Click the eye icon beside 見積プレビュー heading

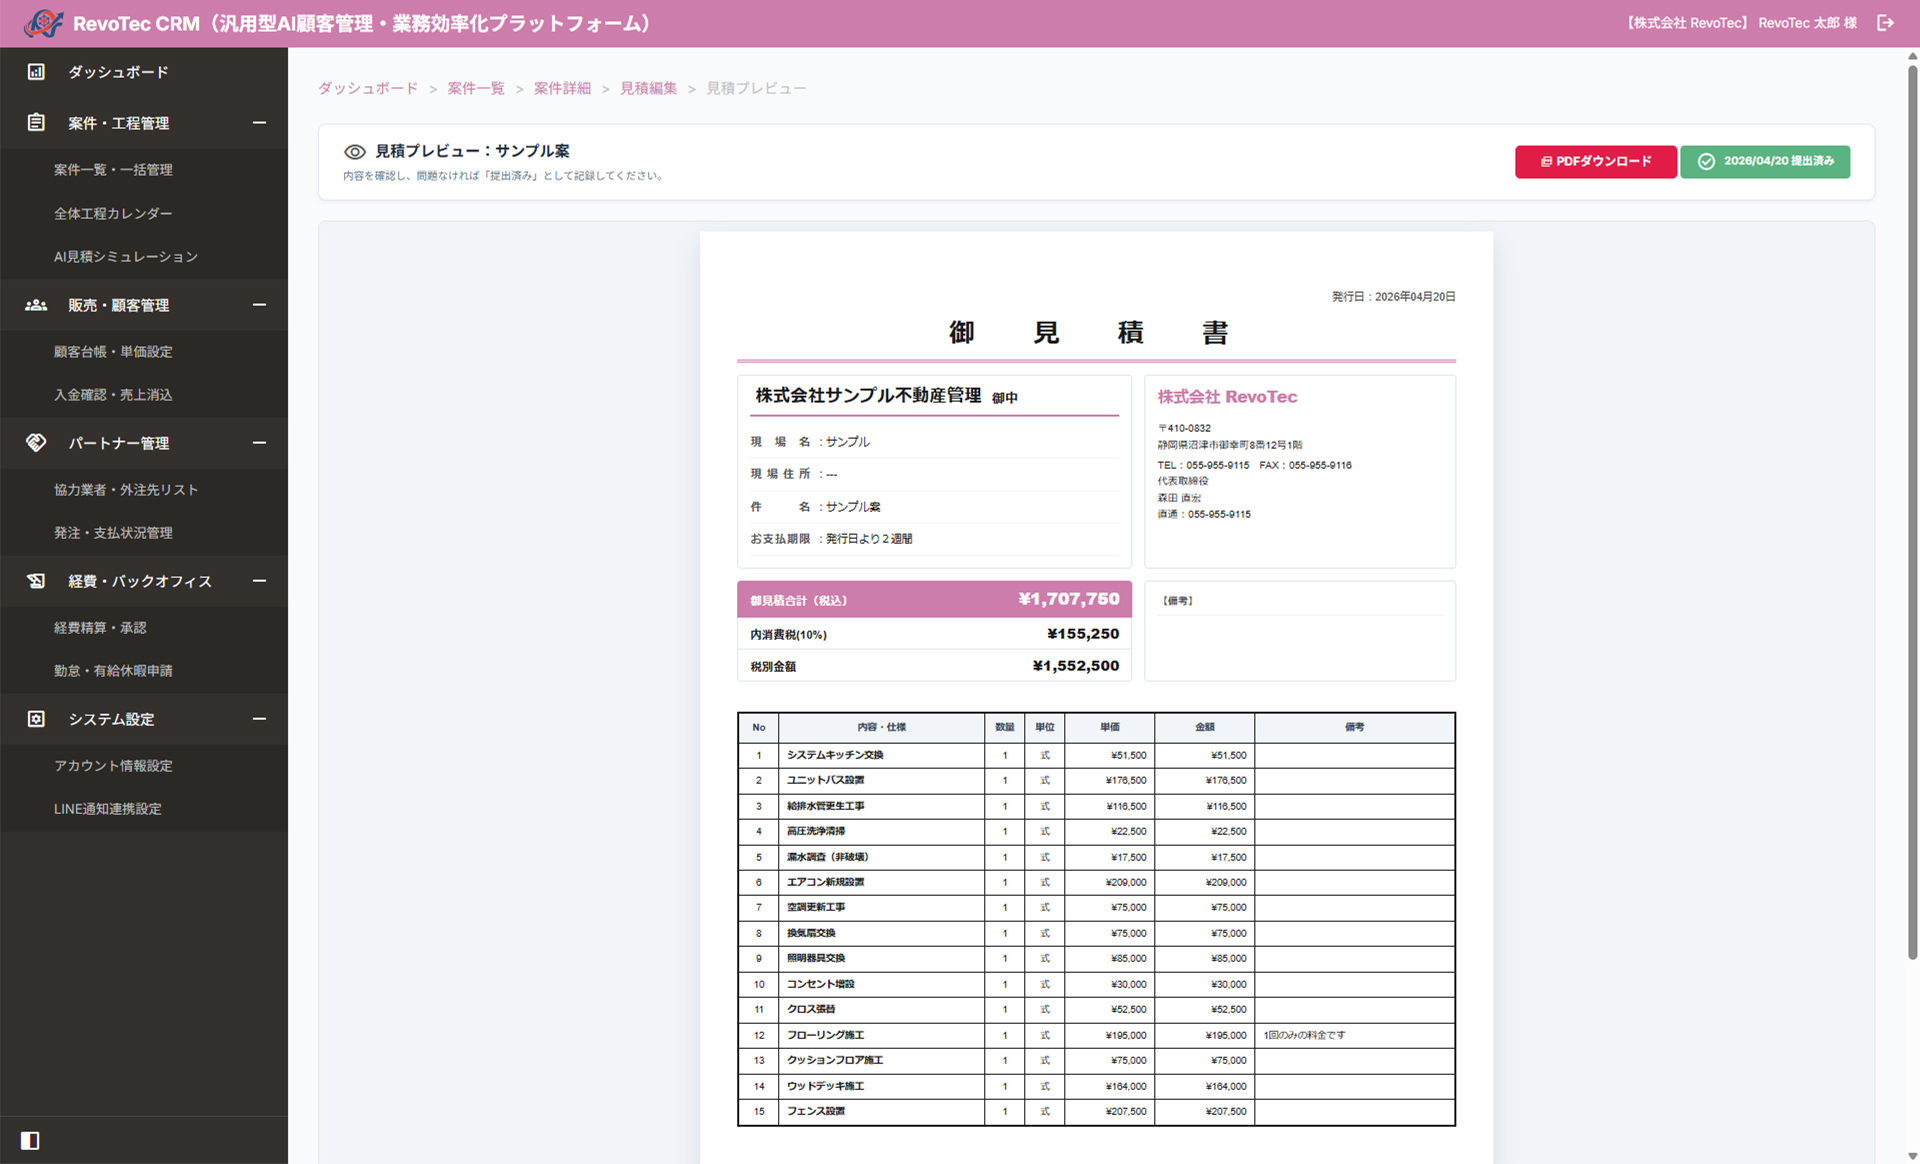point(355,151)
